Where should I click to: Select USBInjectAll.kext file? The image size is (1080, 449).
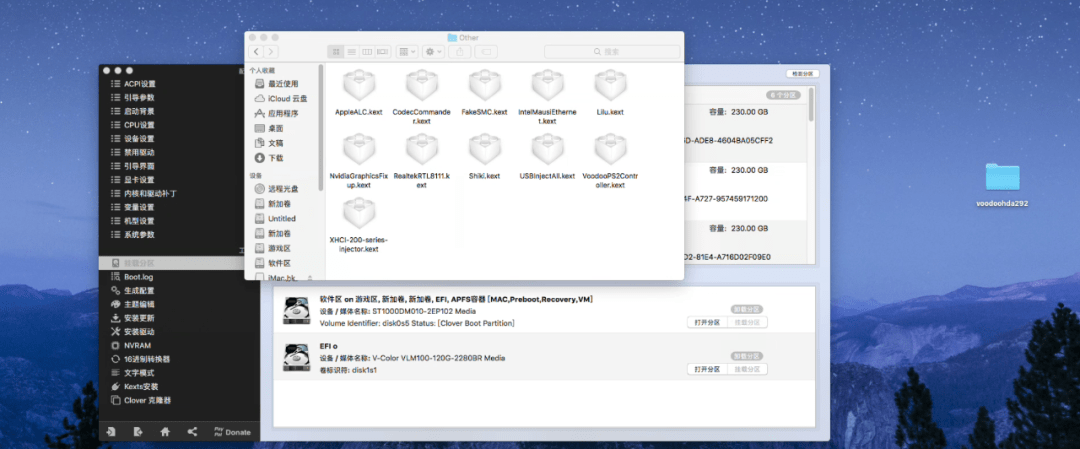(x=548, y=149)
